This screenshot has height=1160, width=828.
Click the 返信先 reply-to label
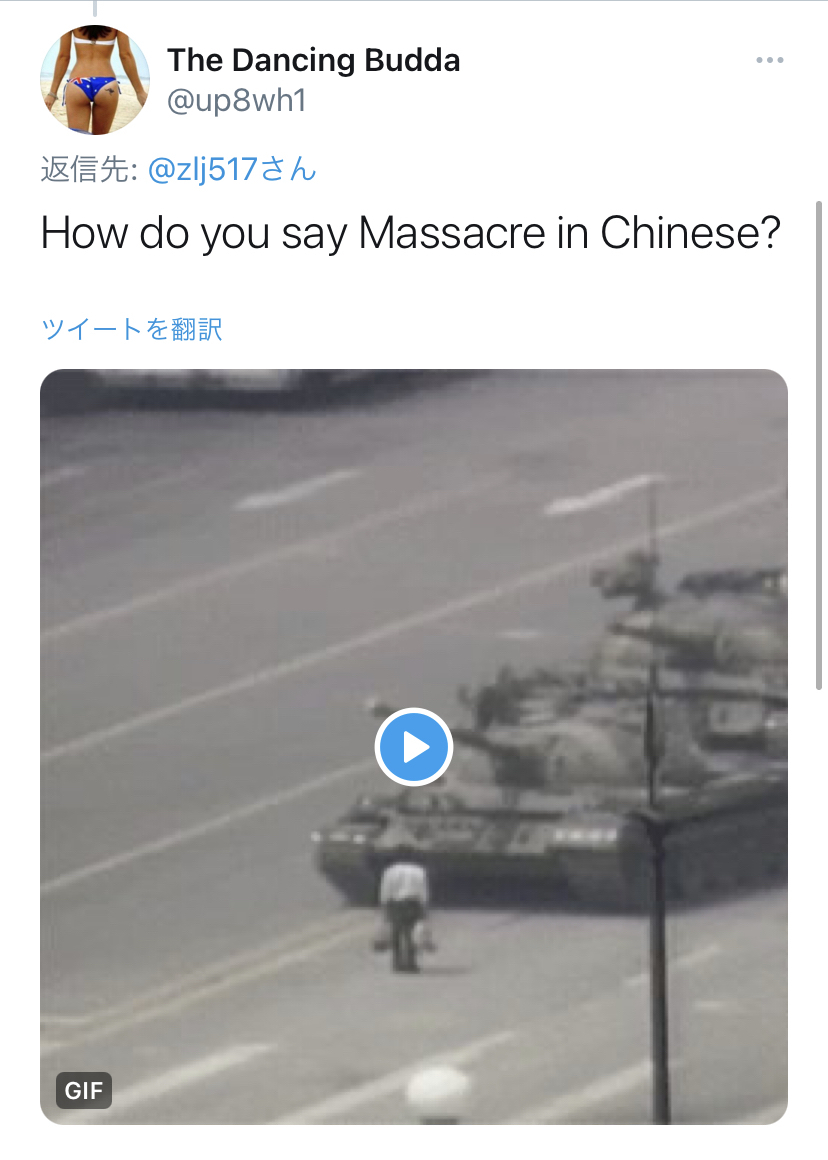(89, 170)
